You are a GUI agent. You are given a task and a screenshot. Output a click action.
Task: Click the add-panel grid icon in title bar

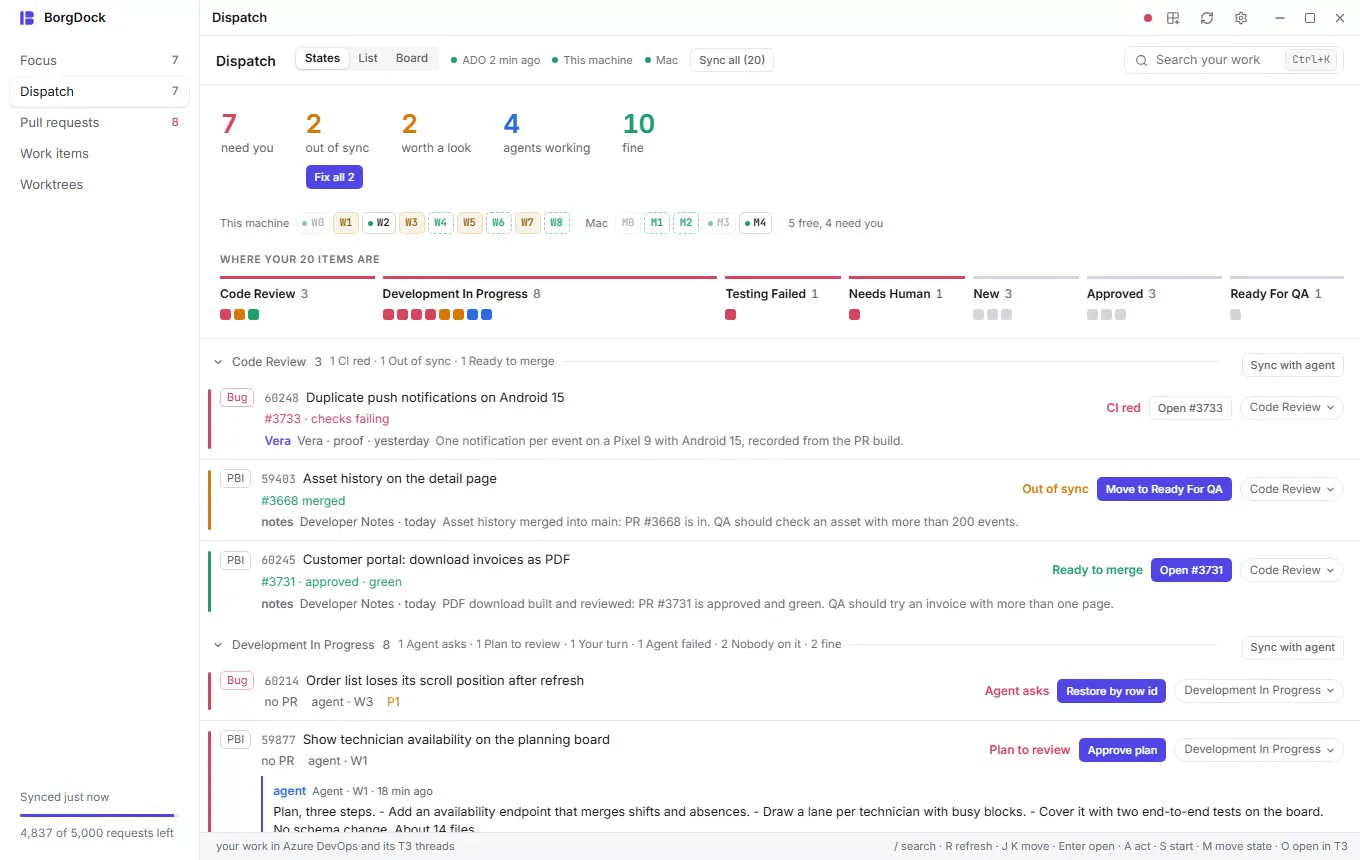pos(1174,18)
